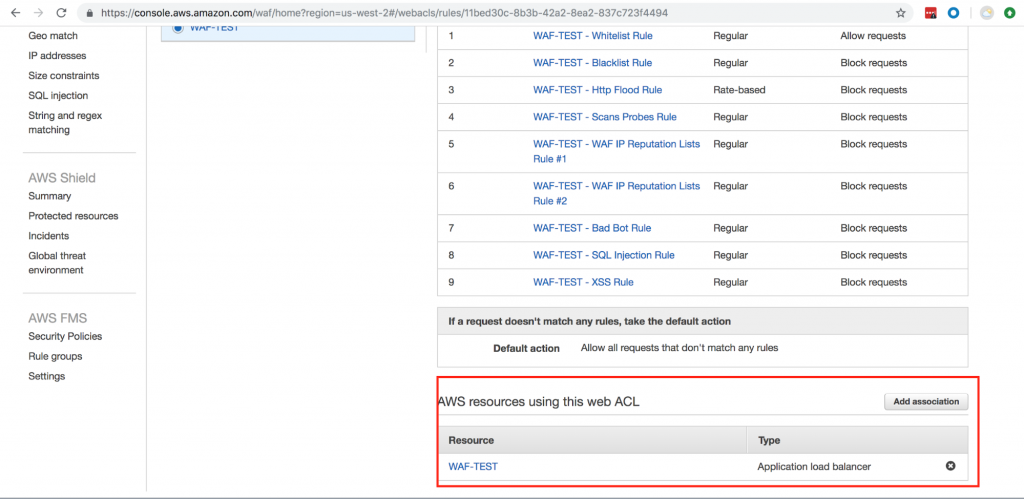Click the Default action label
Screen dimensions: 1024x499
pyautogui.click(x=526, y=348)
